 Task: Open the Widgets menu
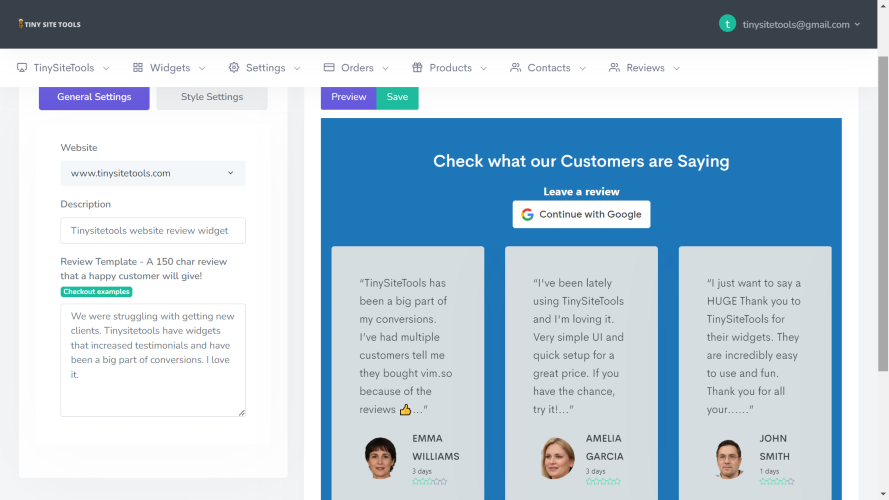(169, 67)
